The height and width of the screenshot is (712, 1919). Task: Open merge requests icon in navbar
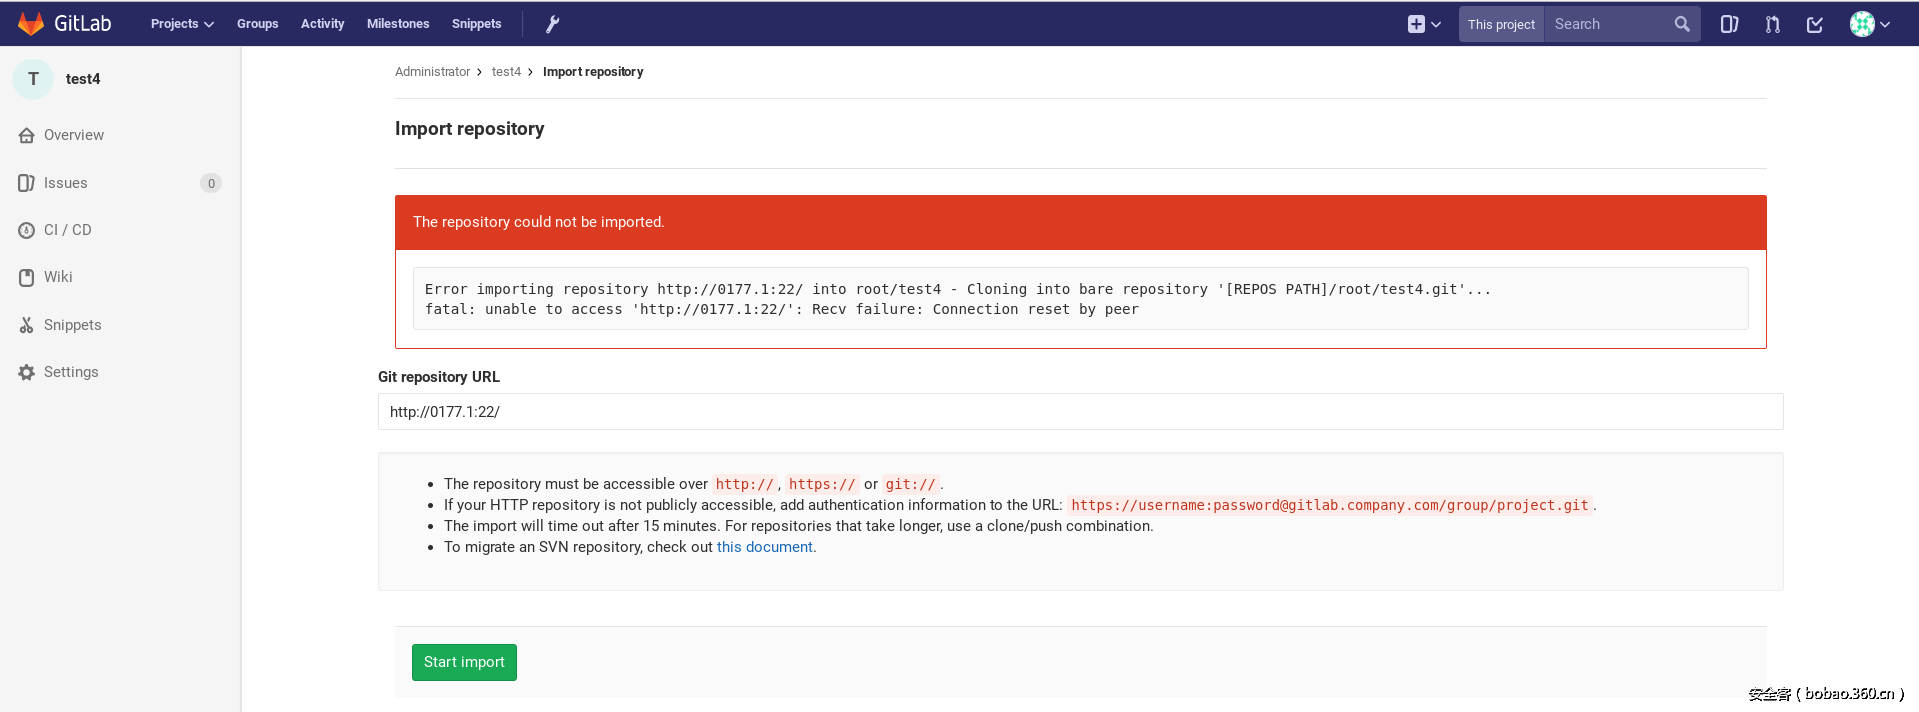point(1772,24)
